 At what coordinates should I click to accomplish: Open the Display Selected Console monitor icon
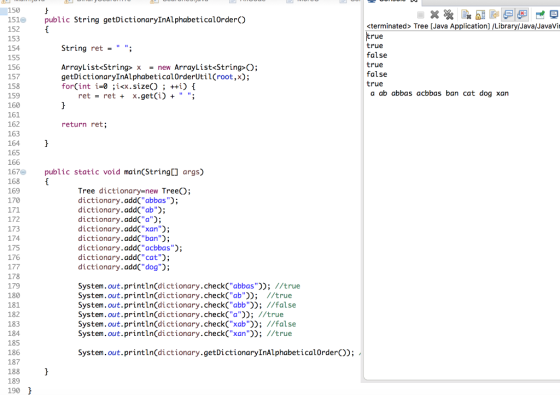[554, 15]
